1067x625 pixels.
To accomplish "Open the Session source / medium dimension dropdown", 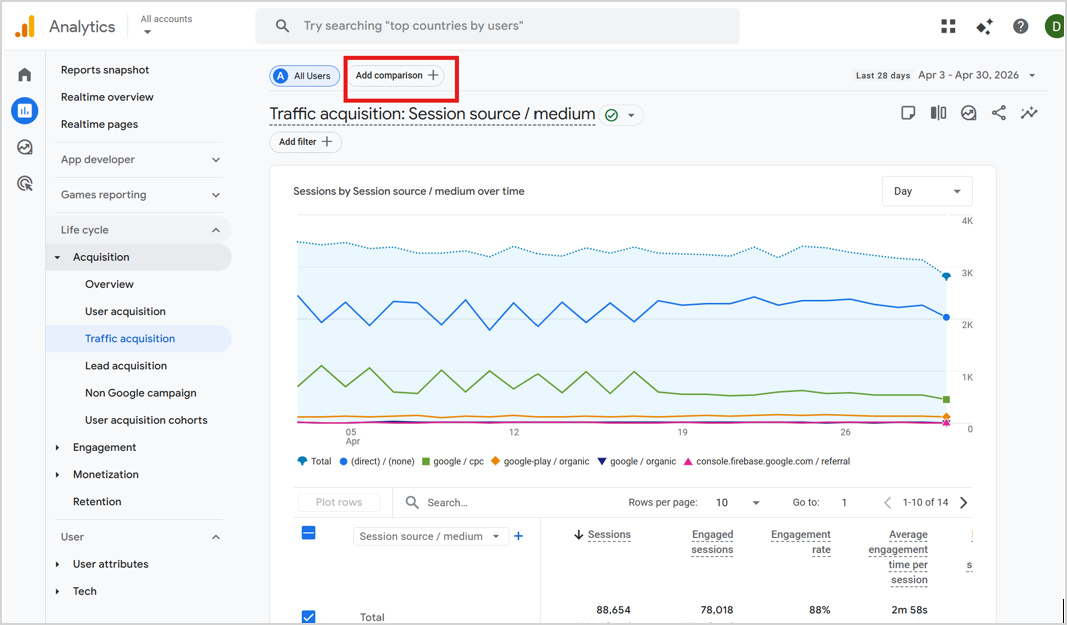I will (x=430, y=536).
